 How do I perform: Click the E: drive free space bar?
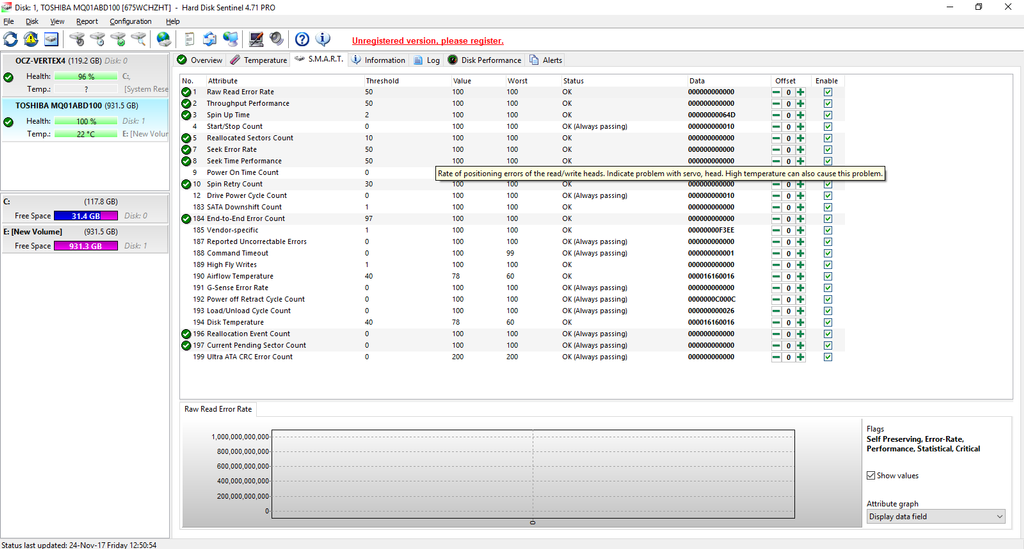pyautogui.click(x=86, y=246)
